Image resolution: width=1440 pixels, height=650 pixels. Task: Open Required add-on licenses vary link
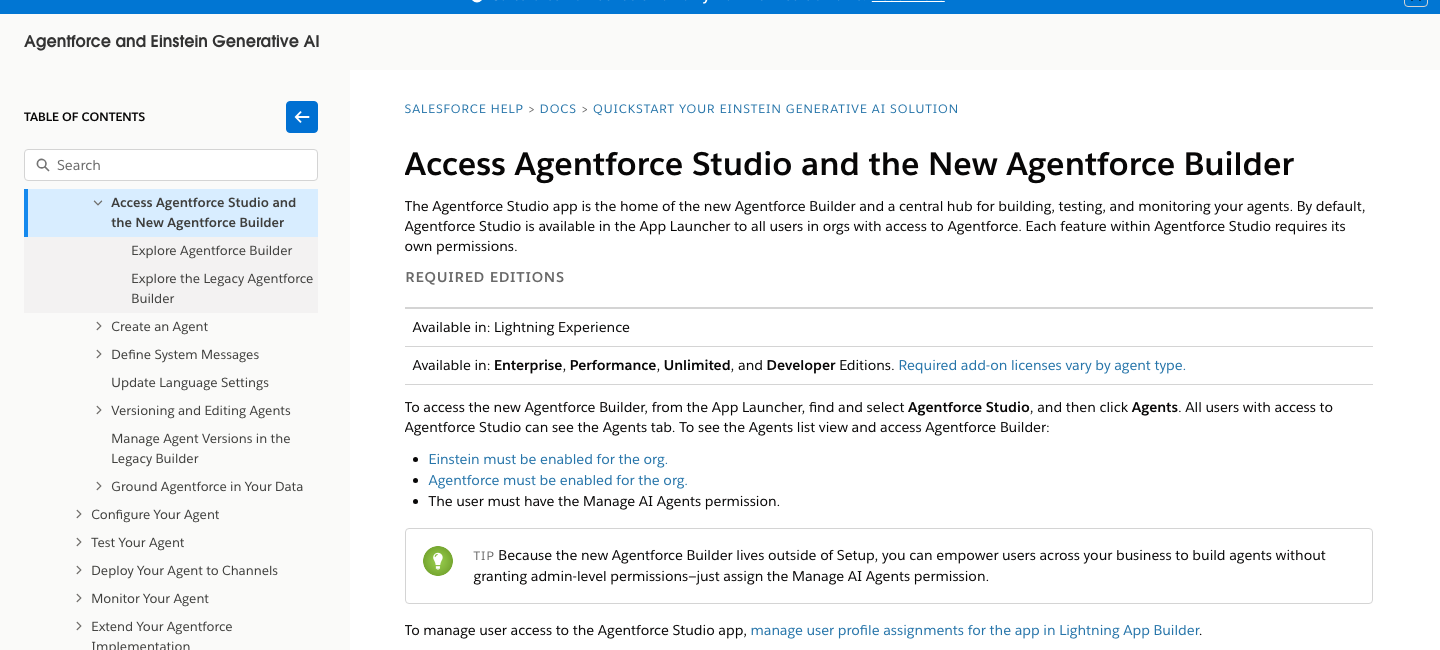click(x=1042, y=366)
